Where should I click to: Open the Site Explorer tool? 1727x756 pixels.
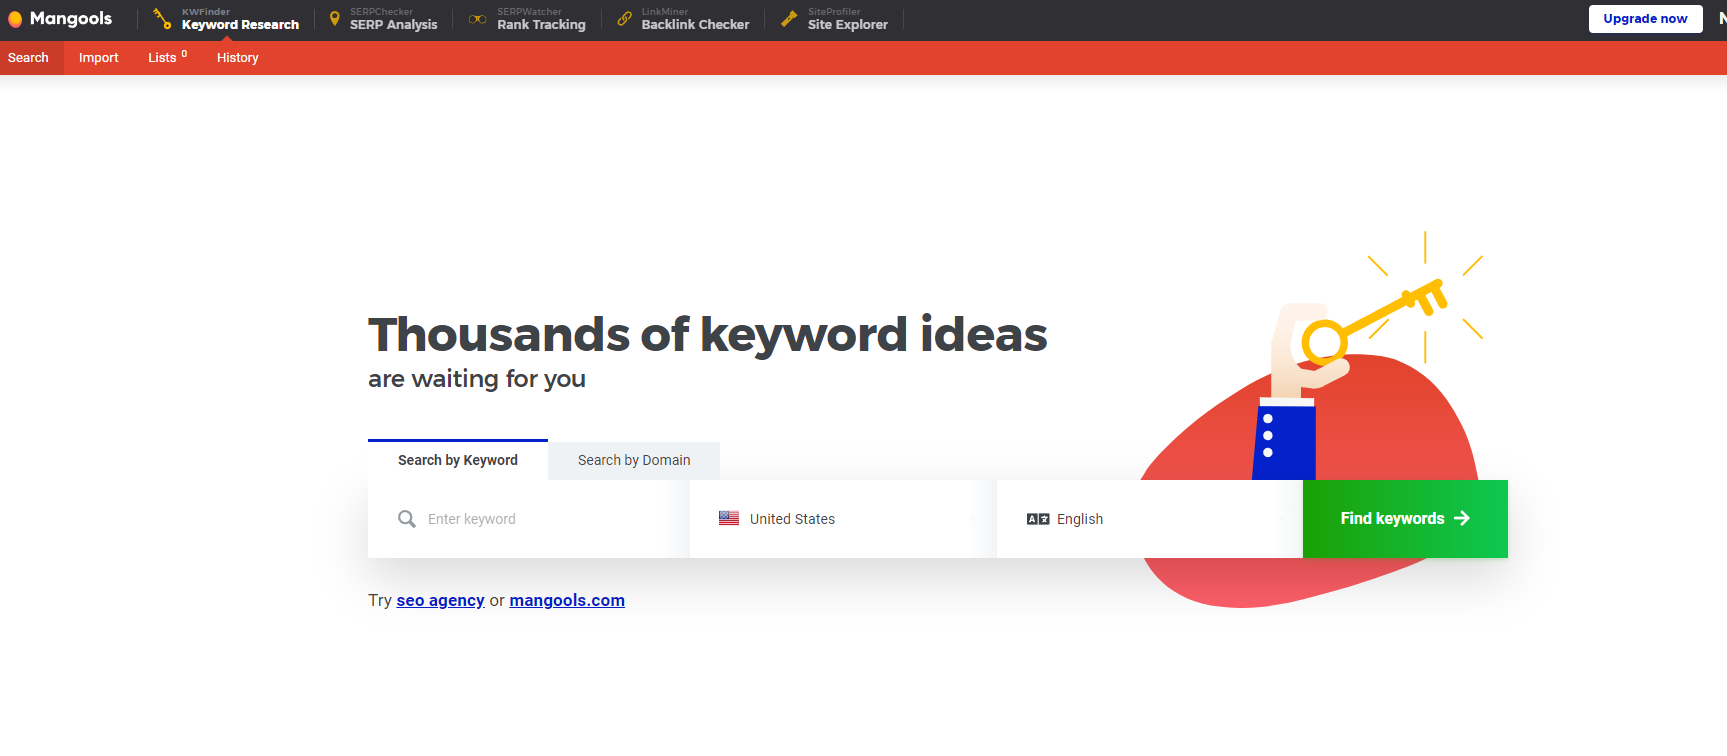click(x=848, y=24)
